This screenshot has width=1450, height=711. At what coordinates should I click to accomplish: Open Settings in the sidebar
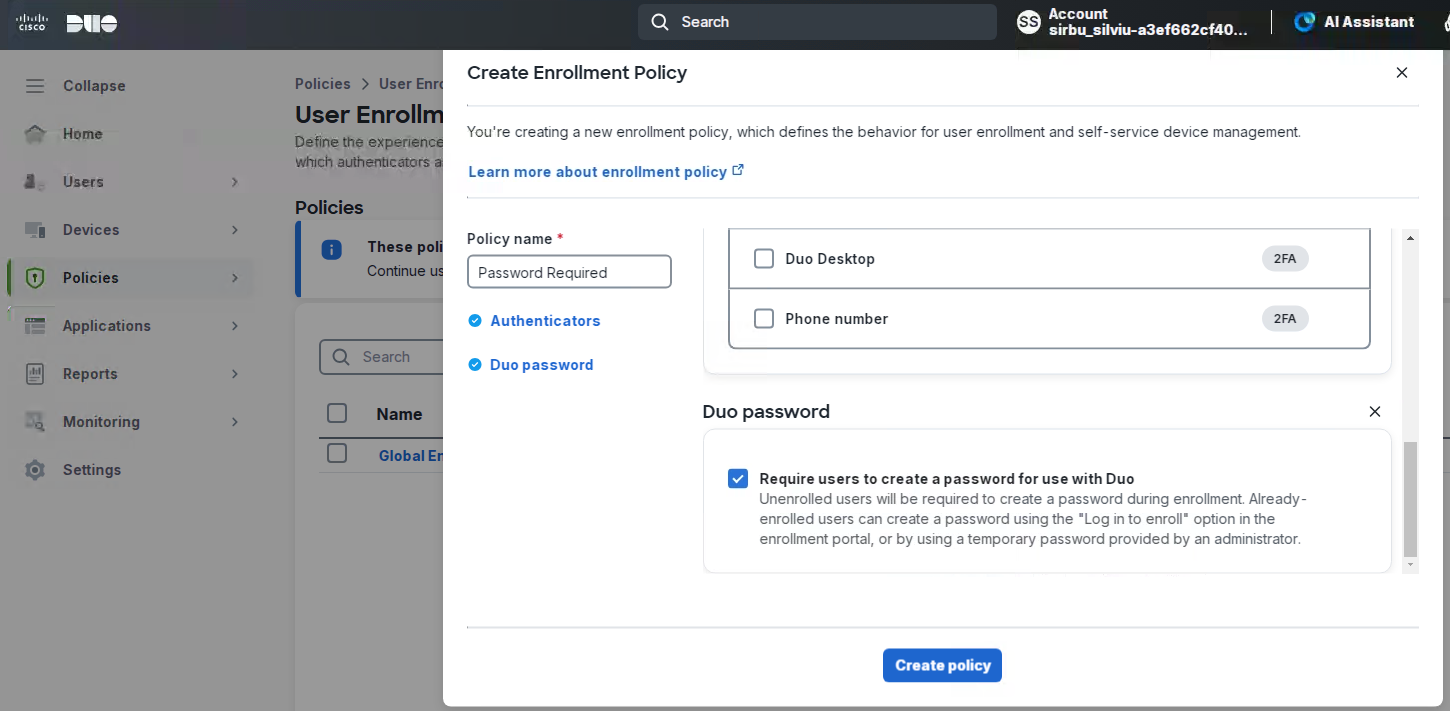tap(92, 470)
